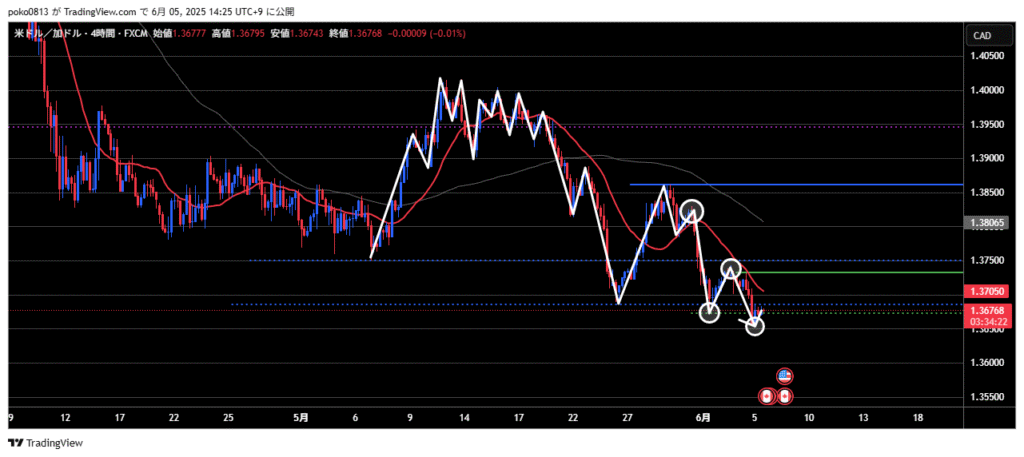Click the 6月 label on time axis
This screenshot has height=457, width=1024.
tap(704, 416)
